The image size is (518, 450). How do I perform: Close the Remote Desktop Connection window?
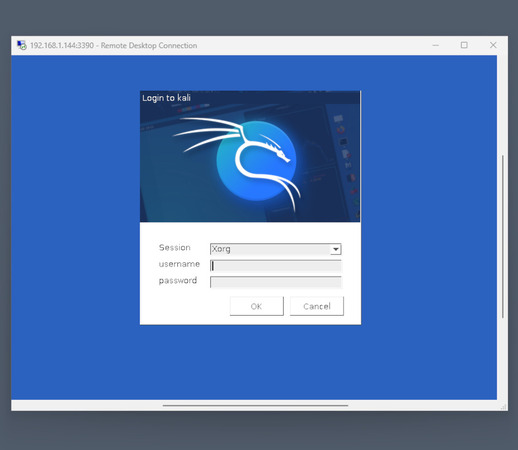point(493,45)
